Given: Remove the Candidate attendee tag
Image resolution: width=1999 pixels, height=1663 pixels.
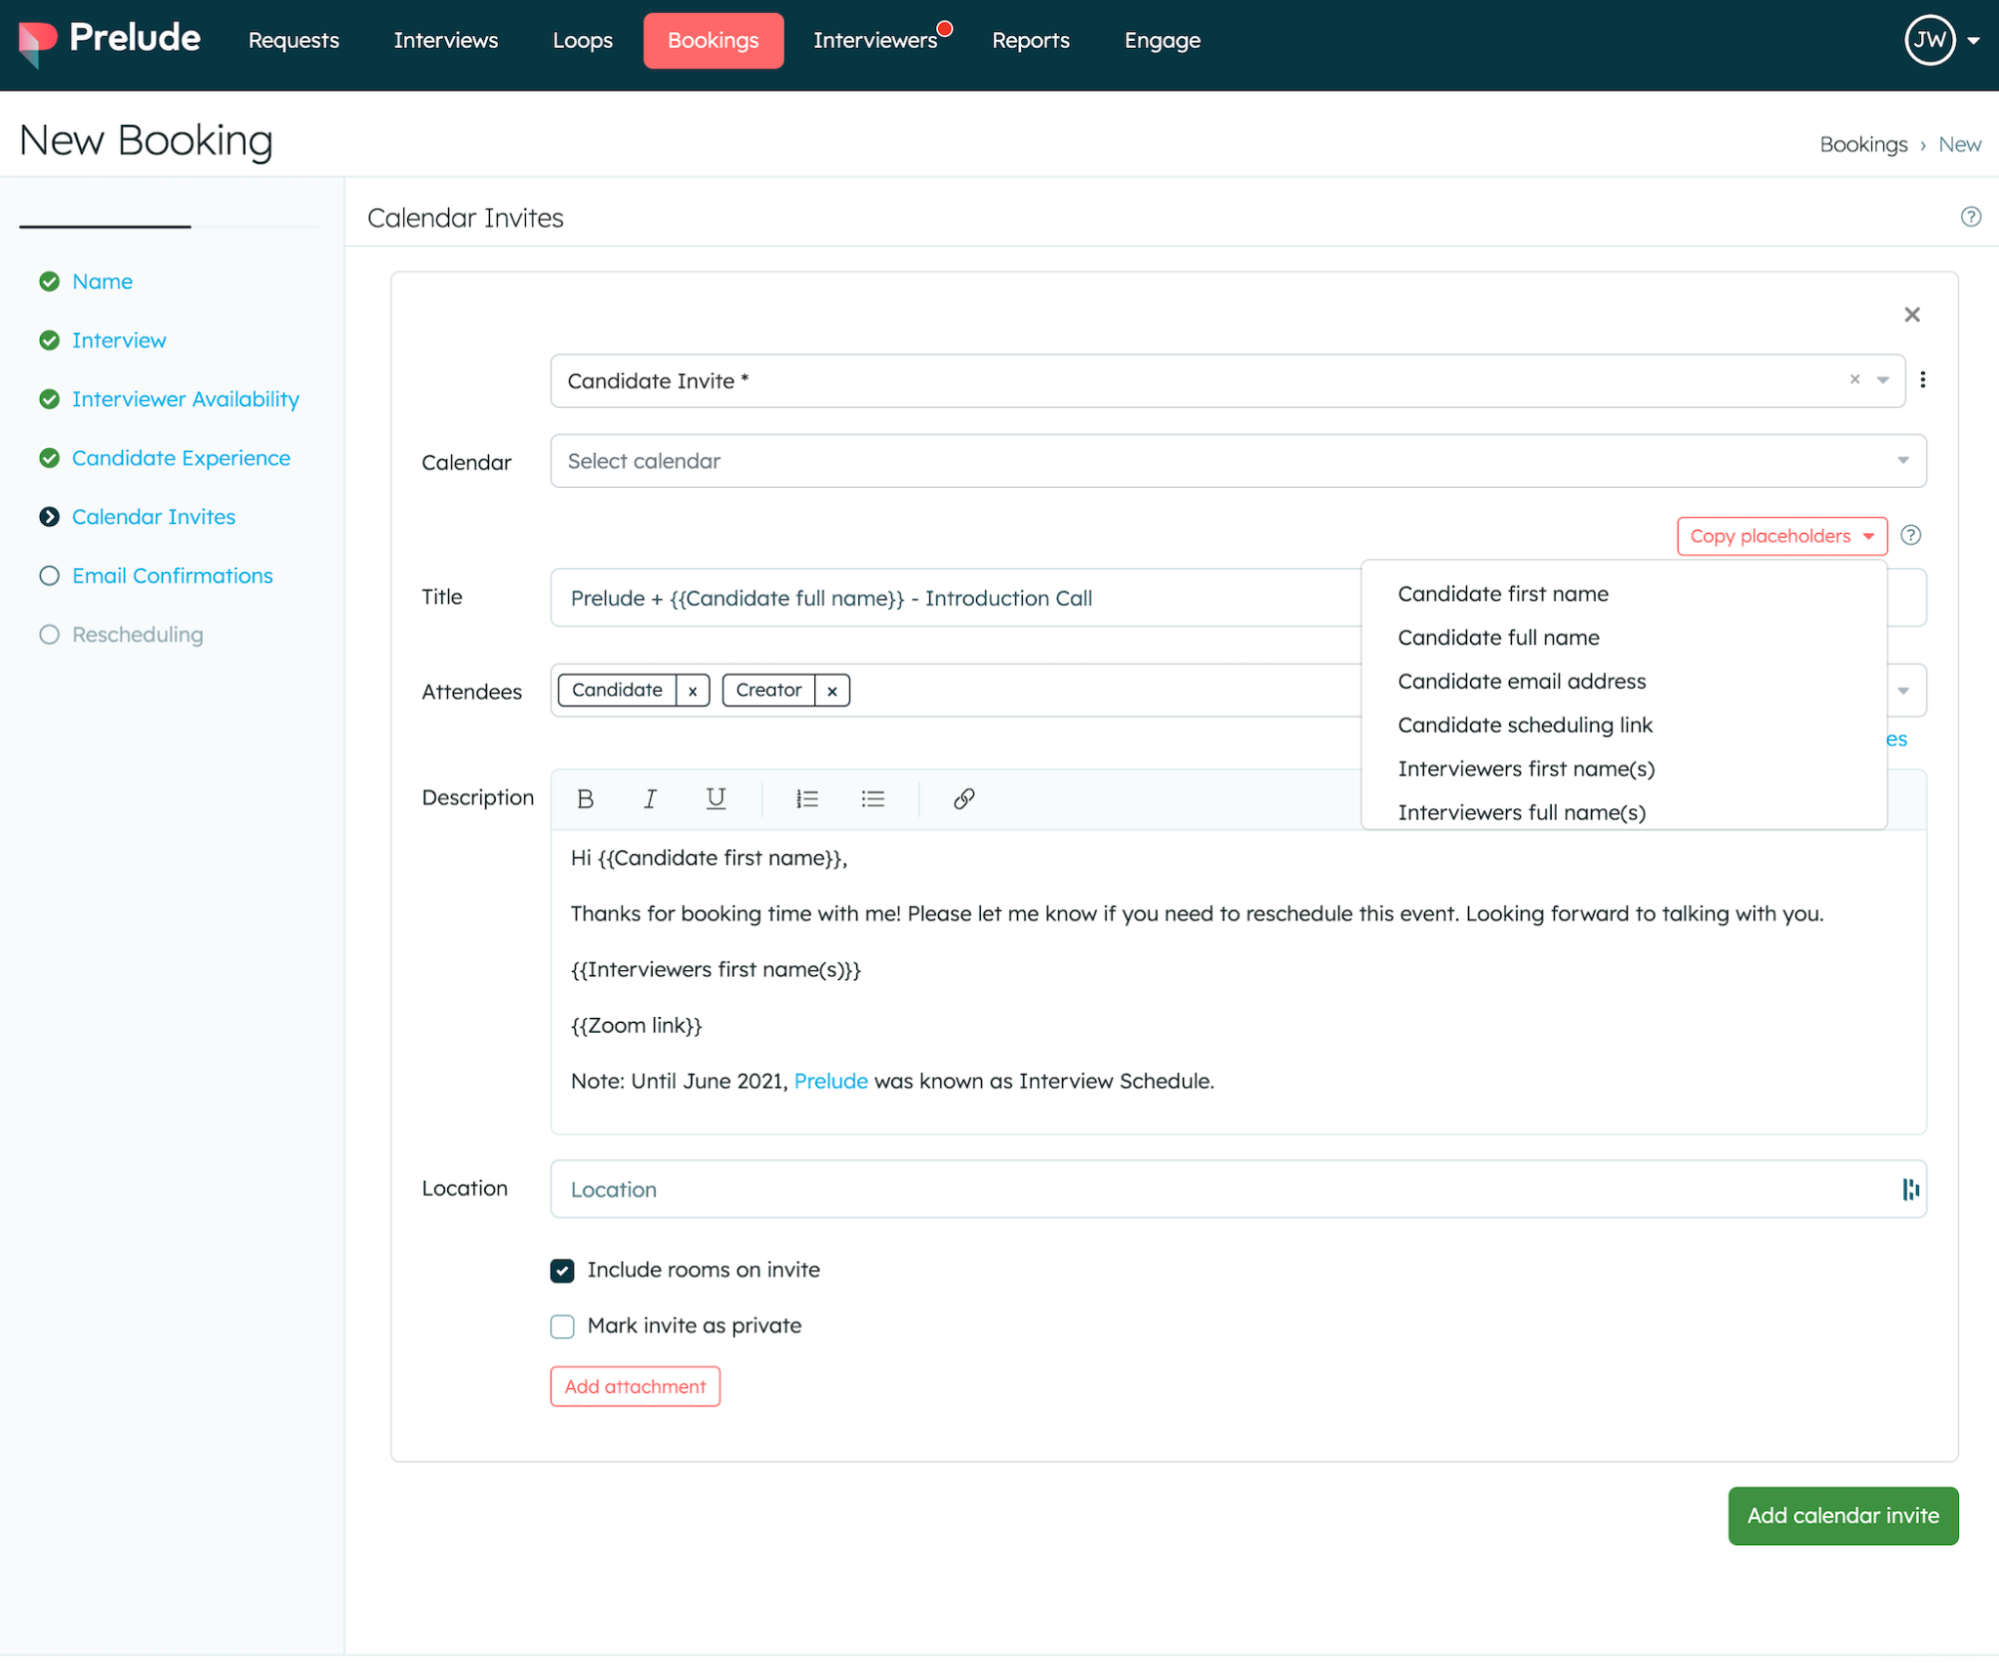Looking at the screenshot, I should (x=692, y=690).
